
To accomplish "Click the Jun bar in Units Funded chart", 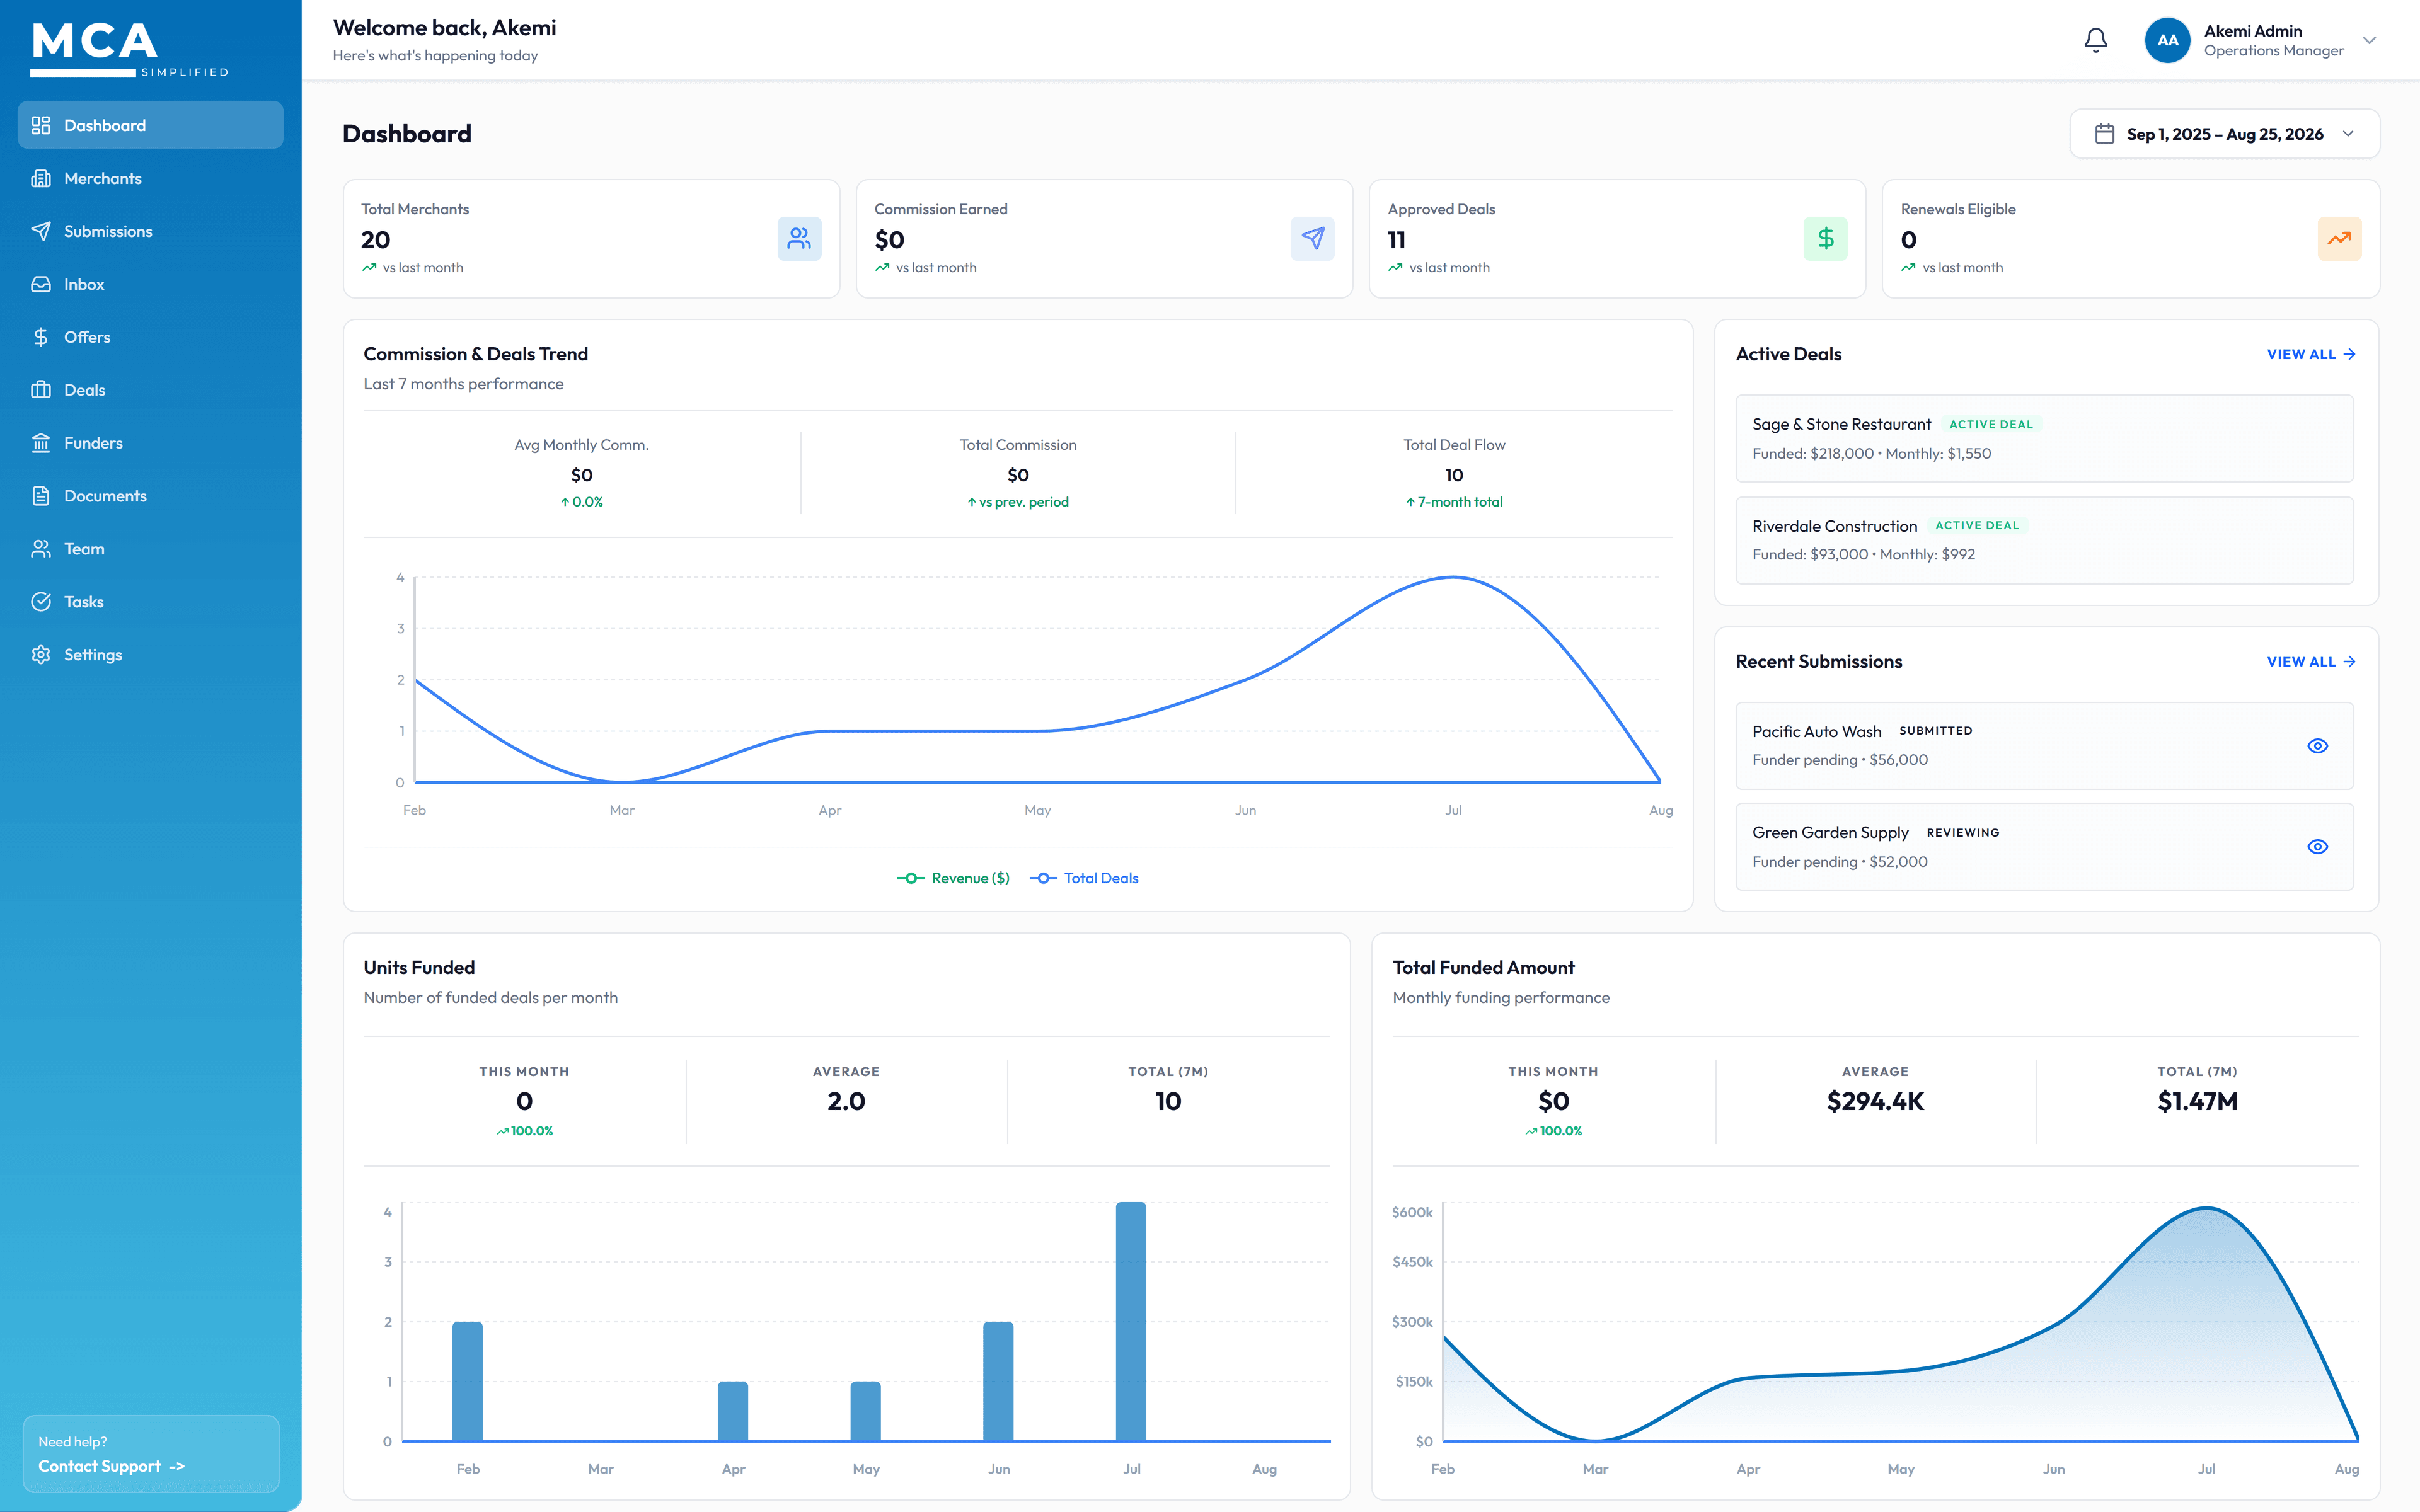I will tap(998, 1381).
